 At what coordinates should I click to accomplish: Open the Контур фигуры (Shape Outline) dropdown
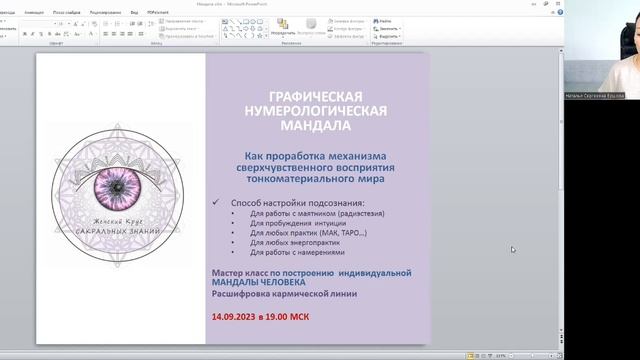346,29
